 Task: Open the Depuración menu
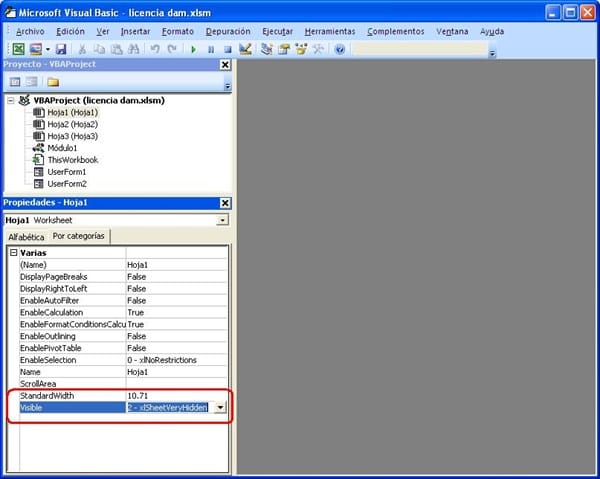[x=228, y=31]
